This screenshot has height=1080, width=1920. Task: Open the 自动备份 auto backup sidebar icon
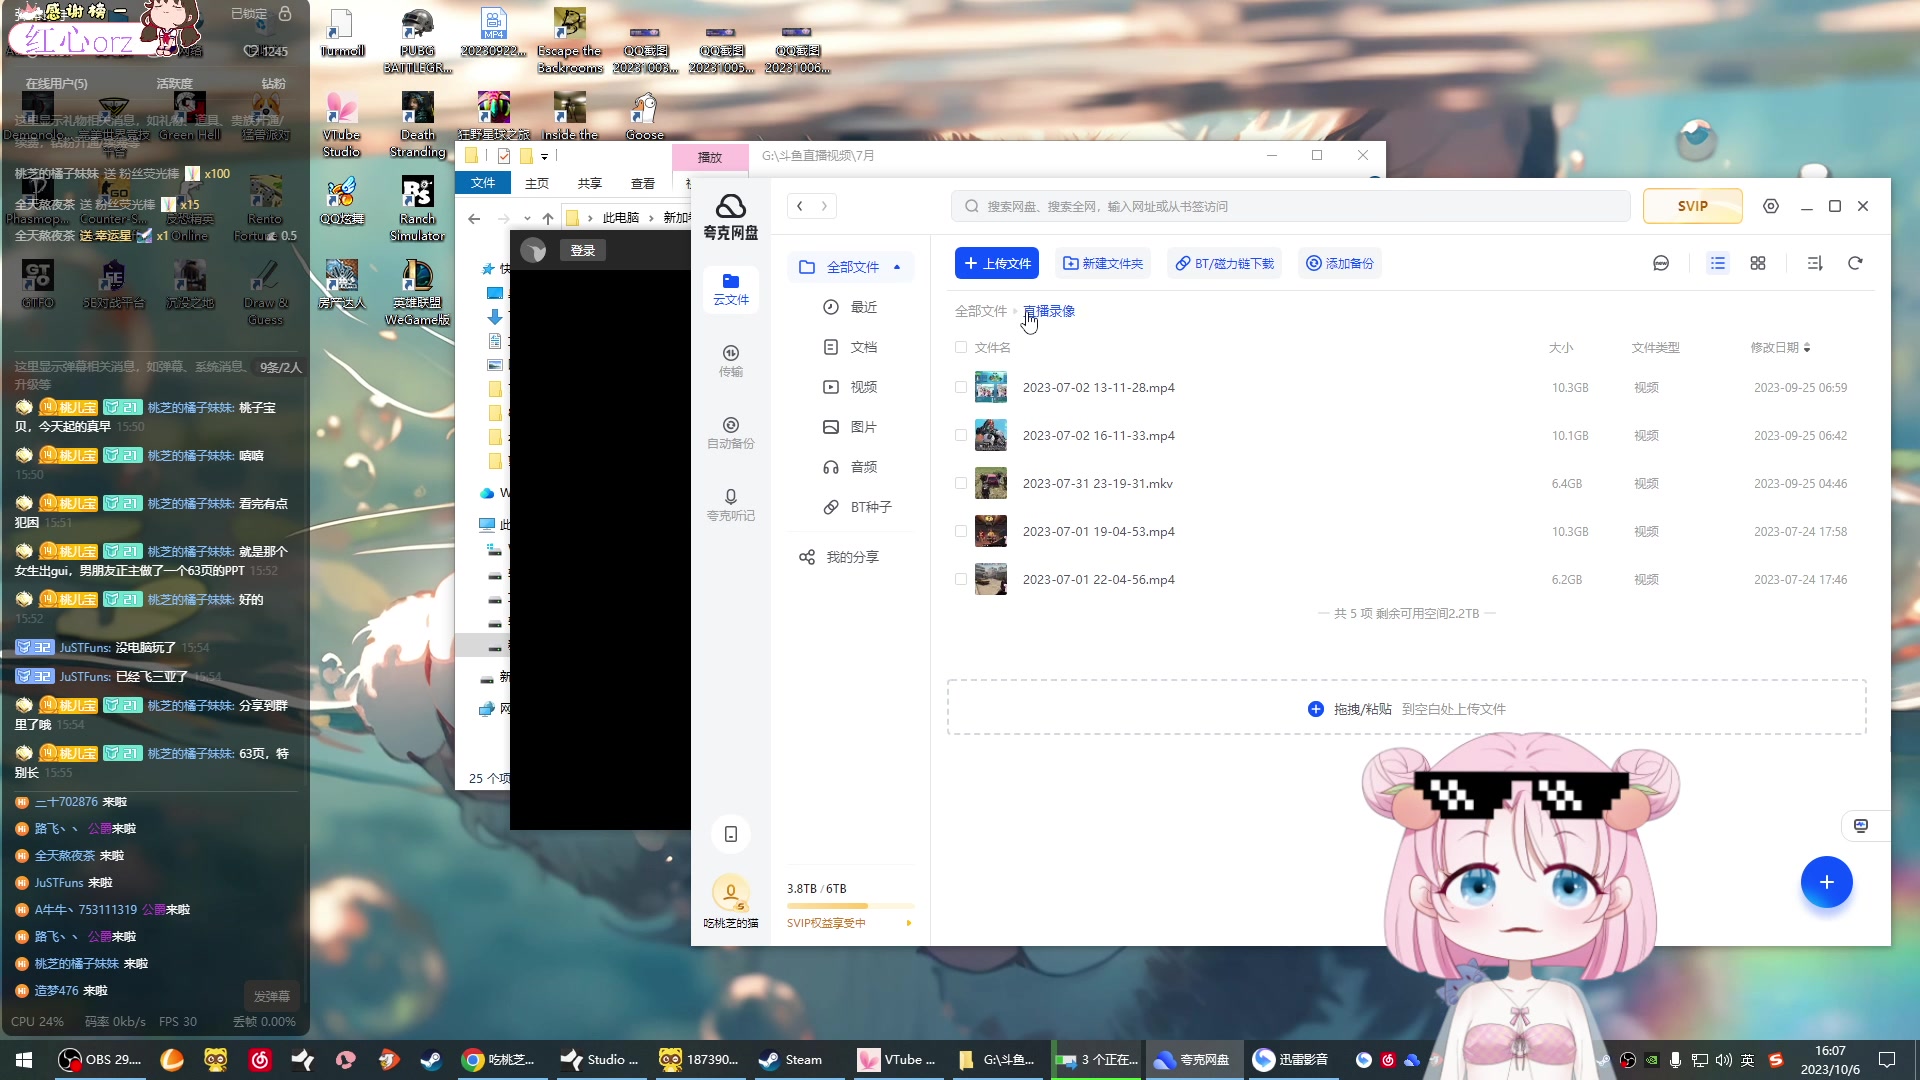click(x=730, y=433)
